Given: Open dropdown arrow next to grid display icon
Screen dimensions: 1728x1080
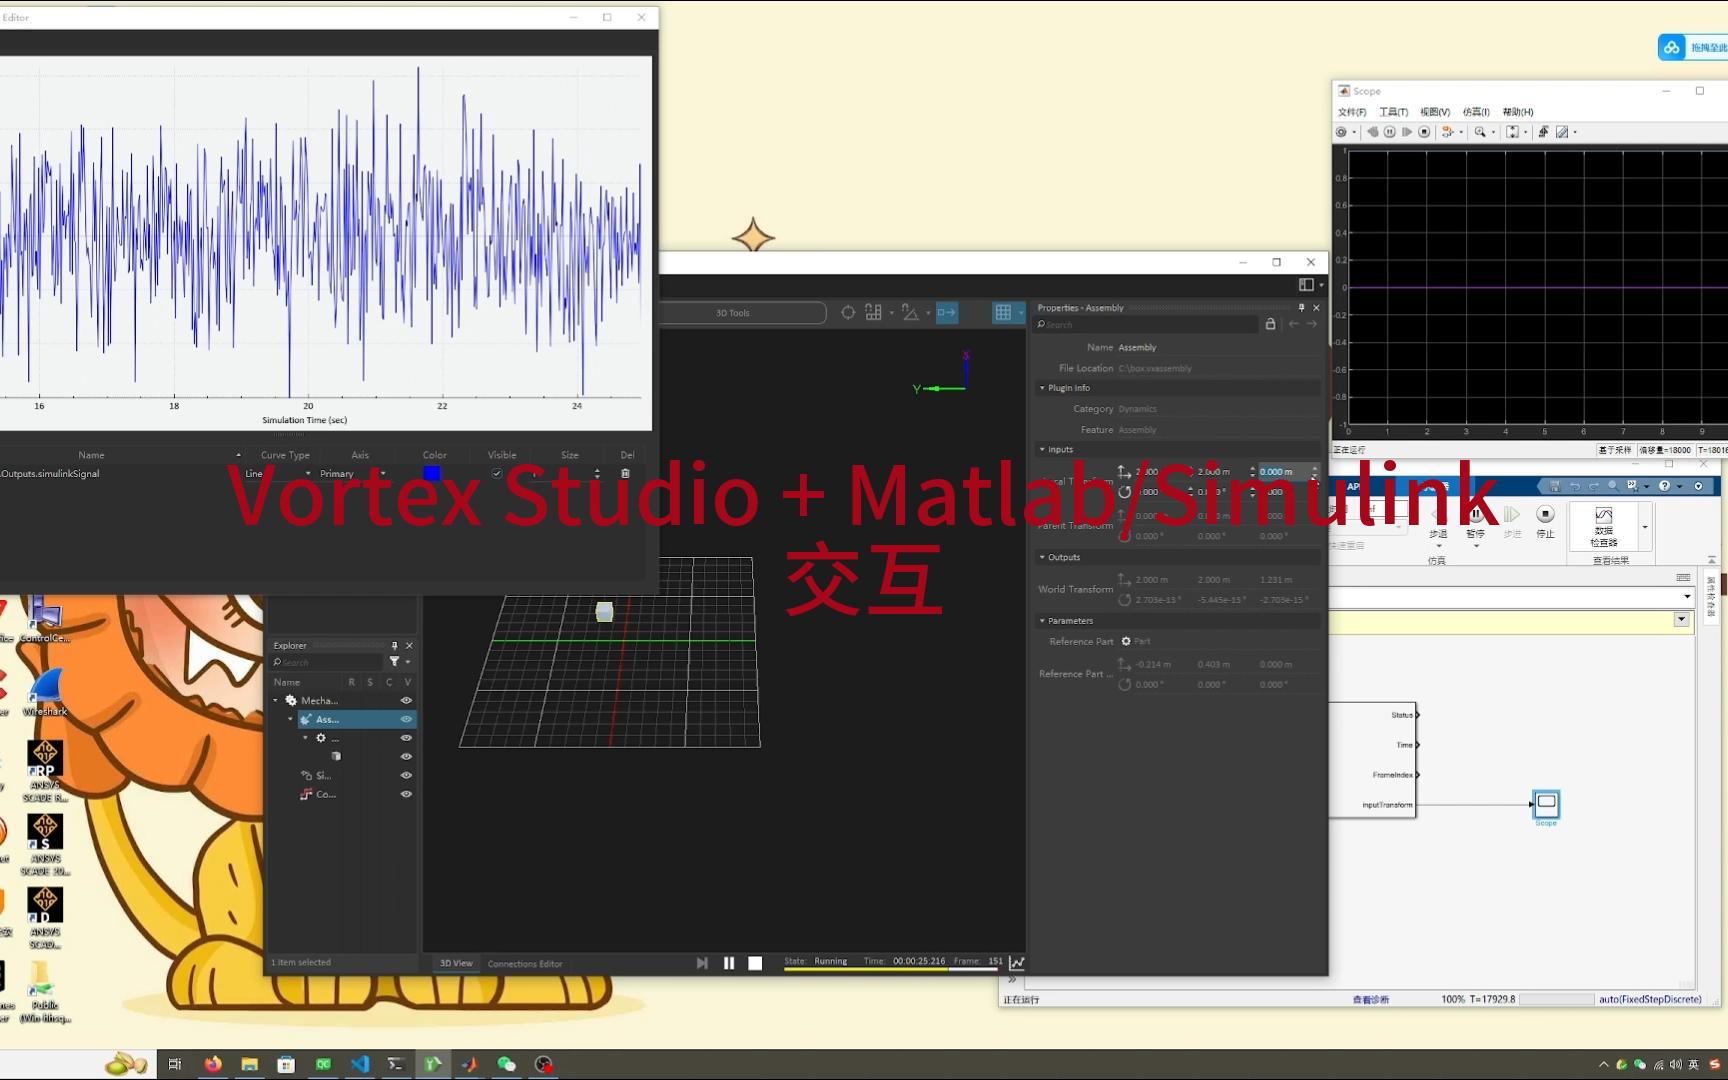Looking at the screenshot, I should 1020,313.
